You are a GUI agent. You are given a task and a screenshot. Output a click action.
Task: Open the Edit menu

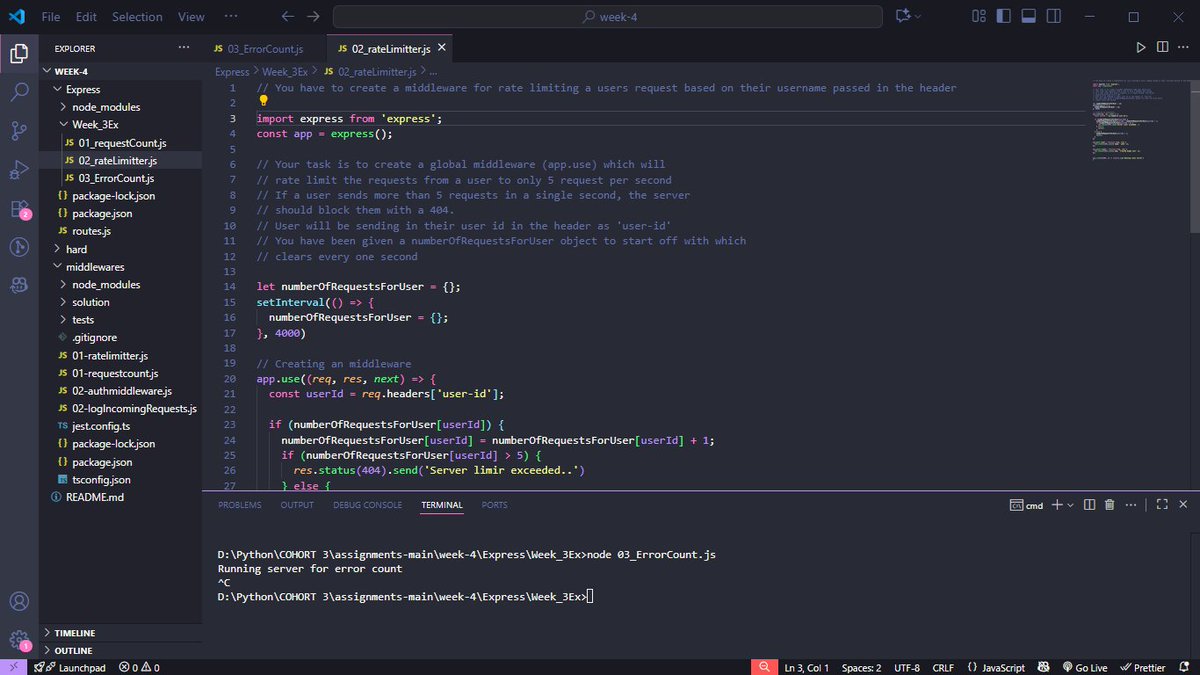click(86, 16)
